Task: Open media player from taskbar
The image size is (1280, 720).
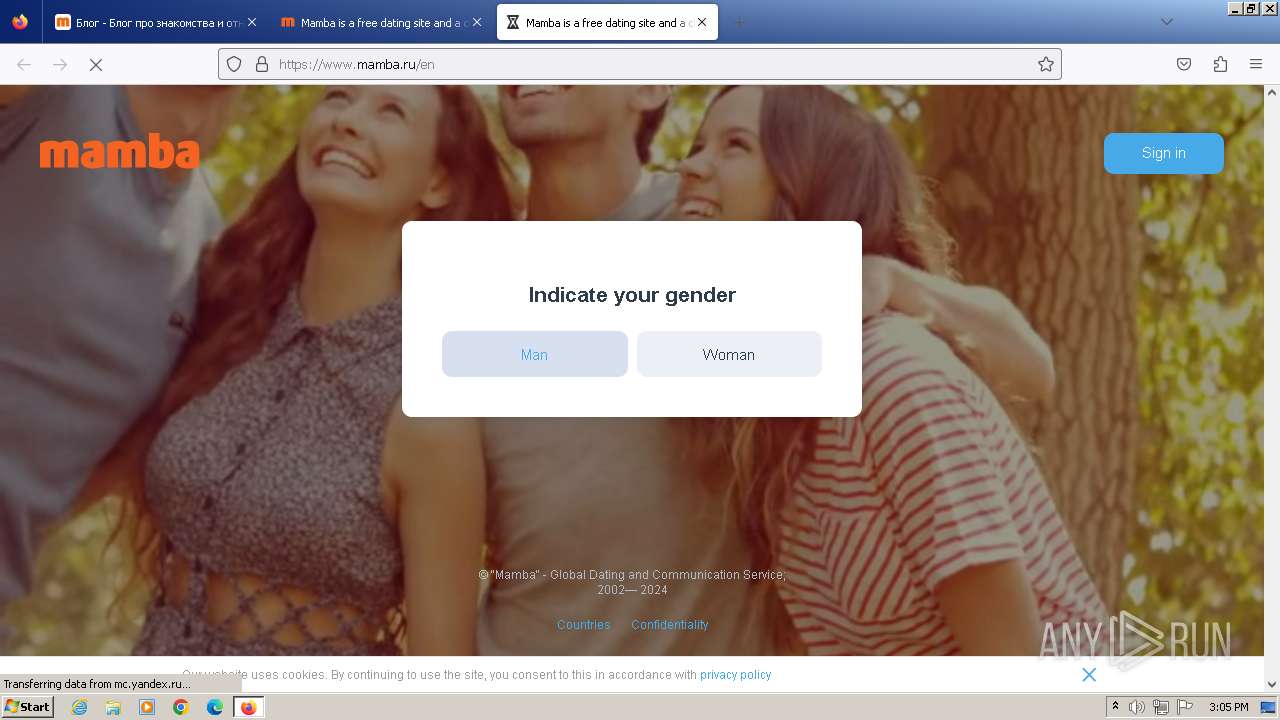Action: [147, 707]
